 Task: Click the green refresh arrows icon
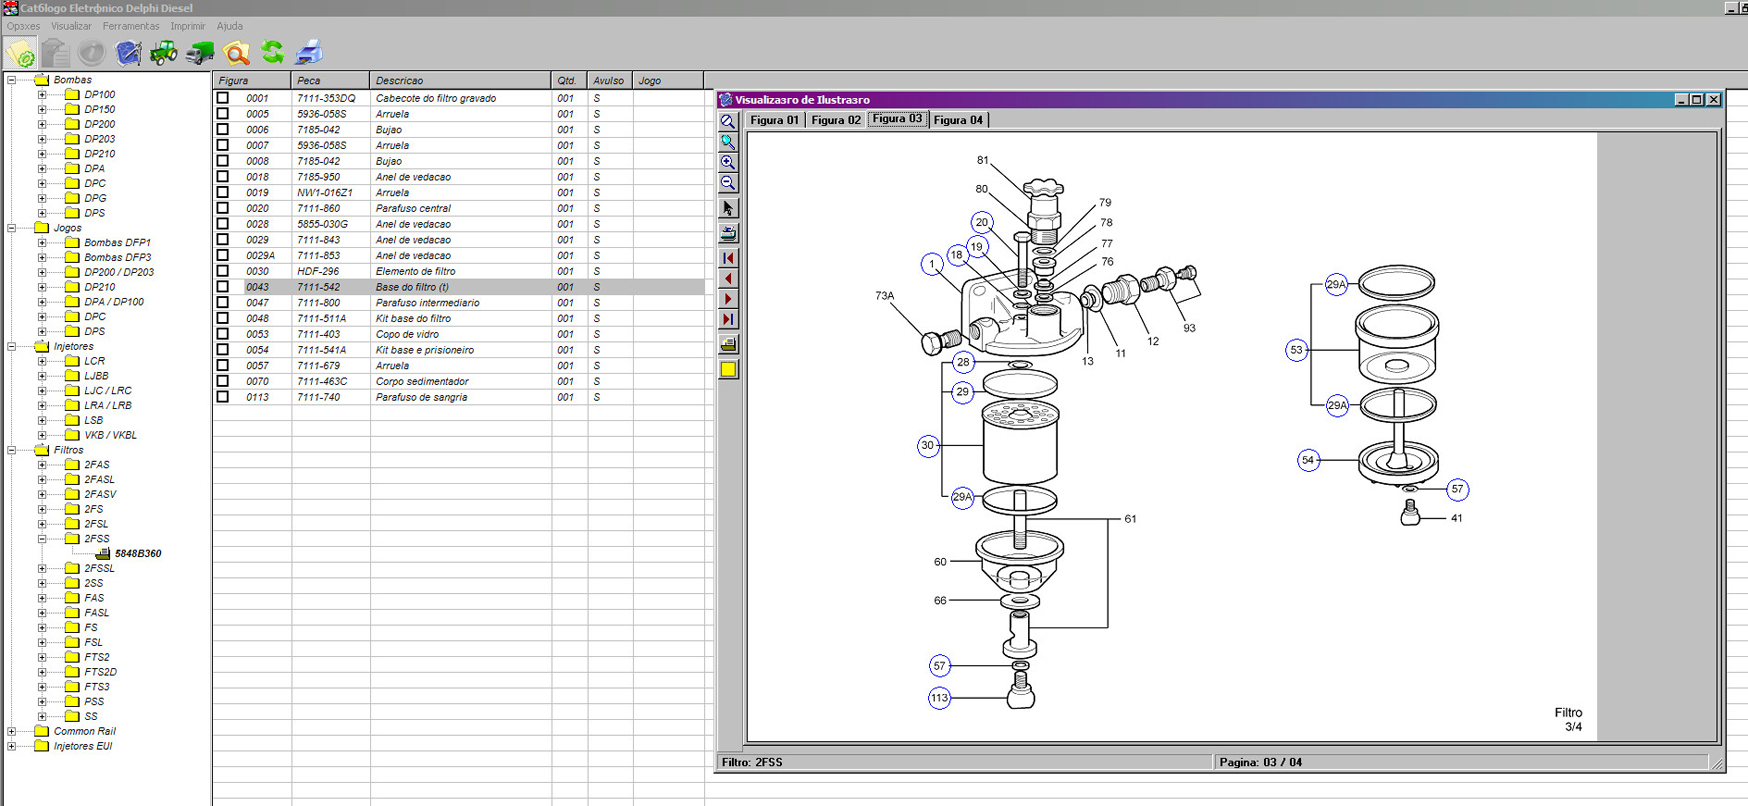(x=273, y=52)
